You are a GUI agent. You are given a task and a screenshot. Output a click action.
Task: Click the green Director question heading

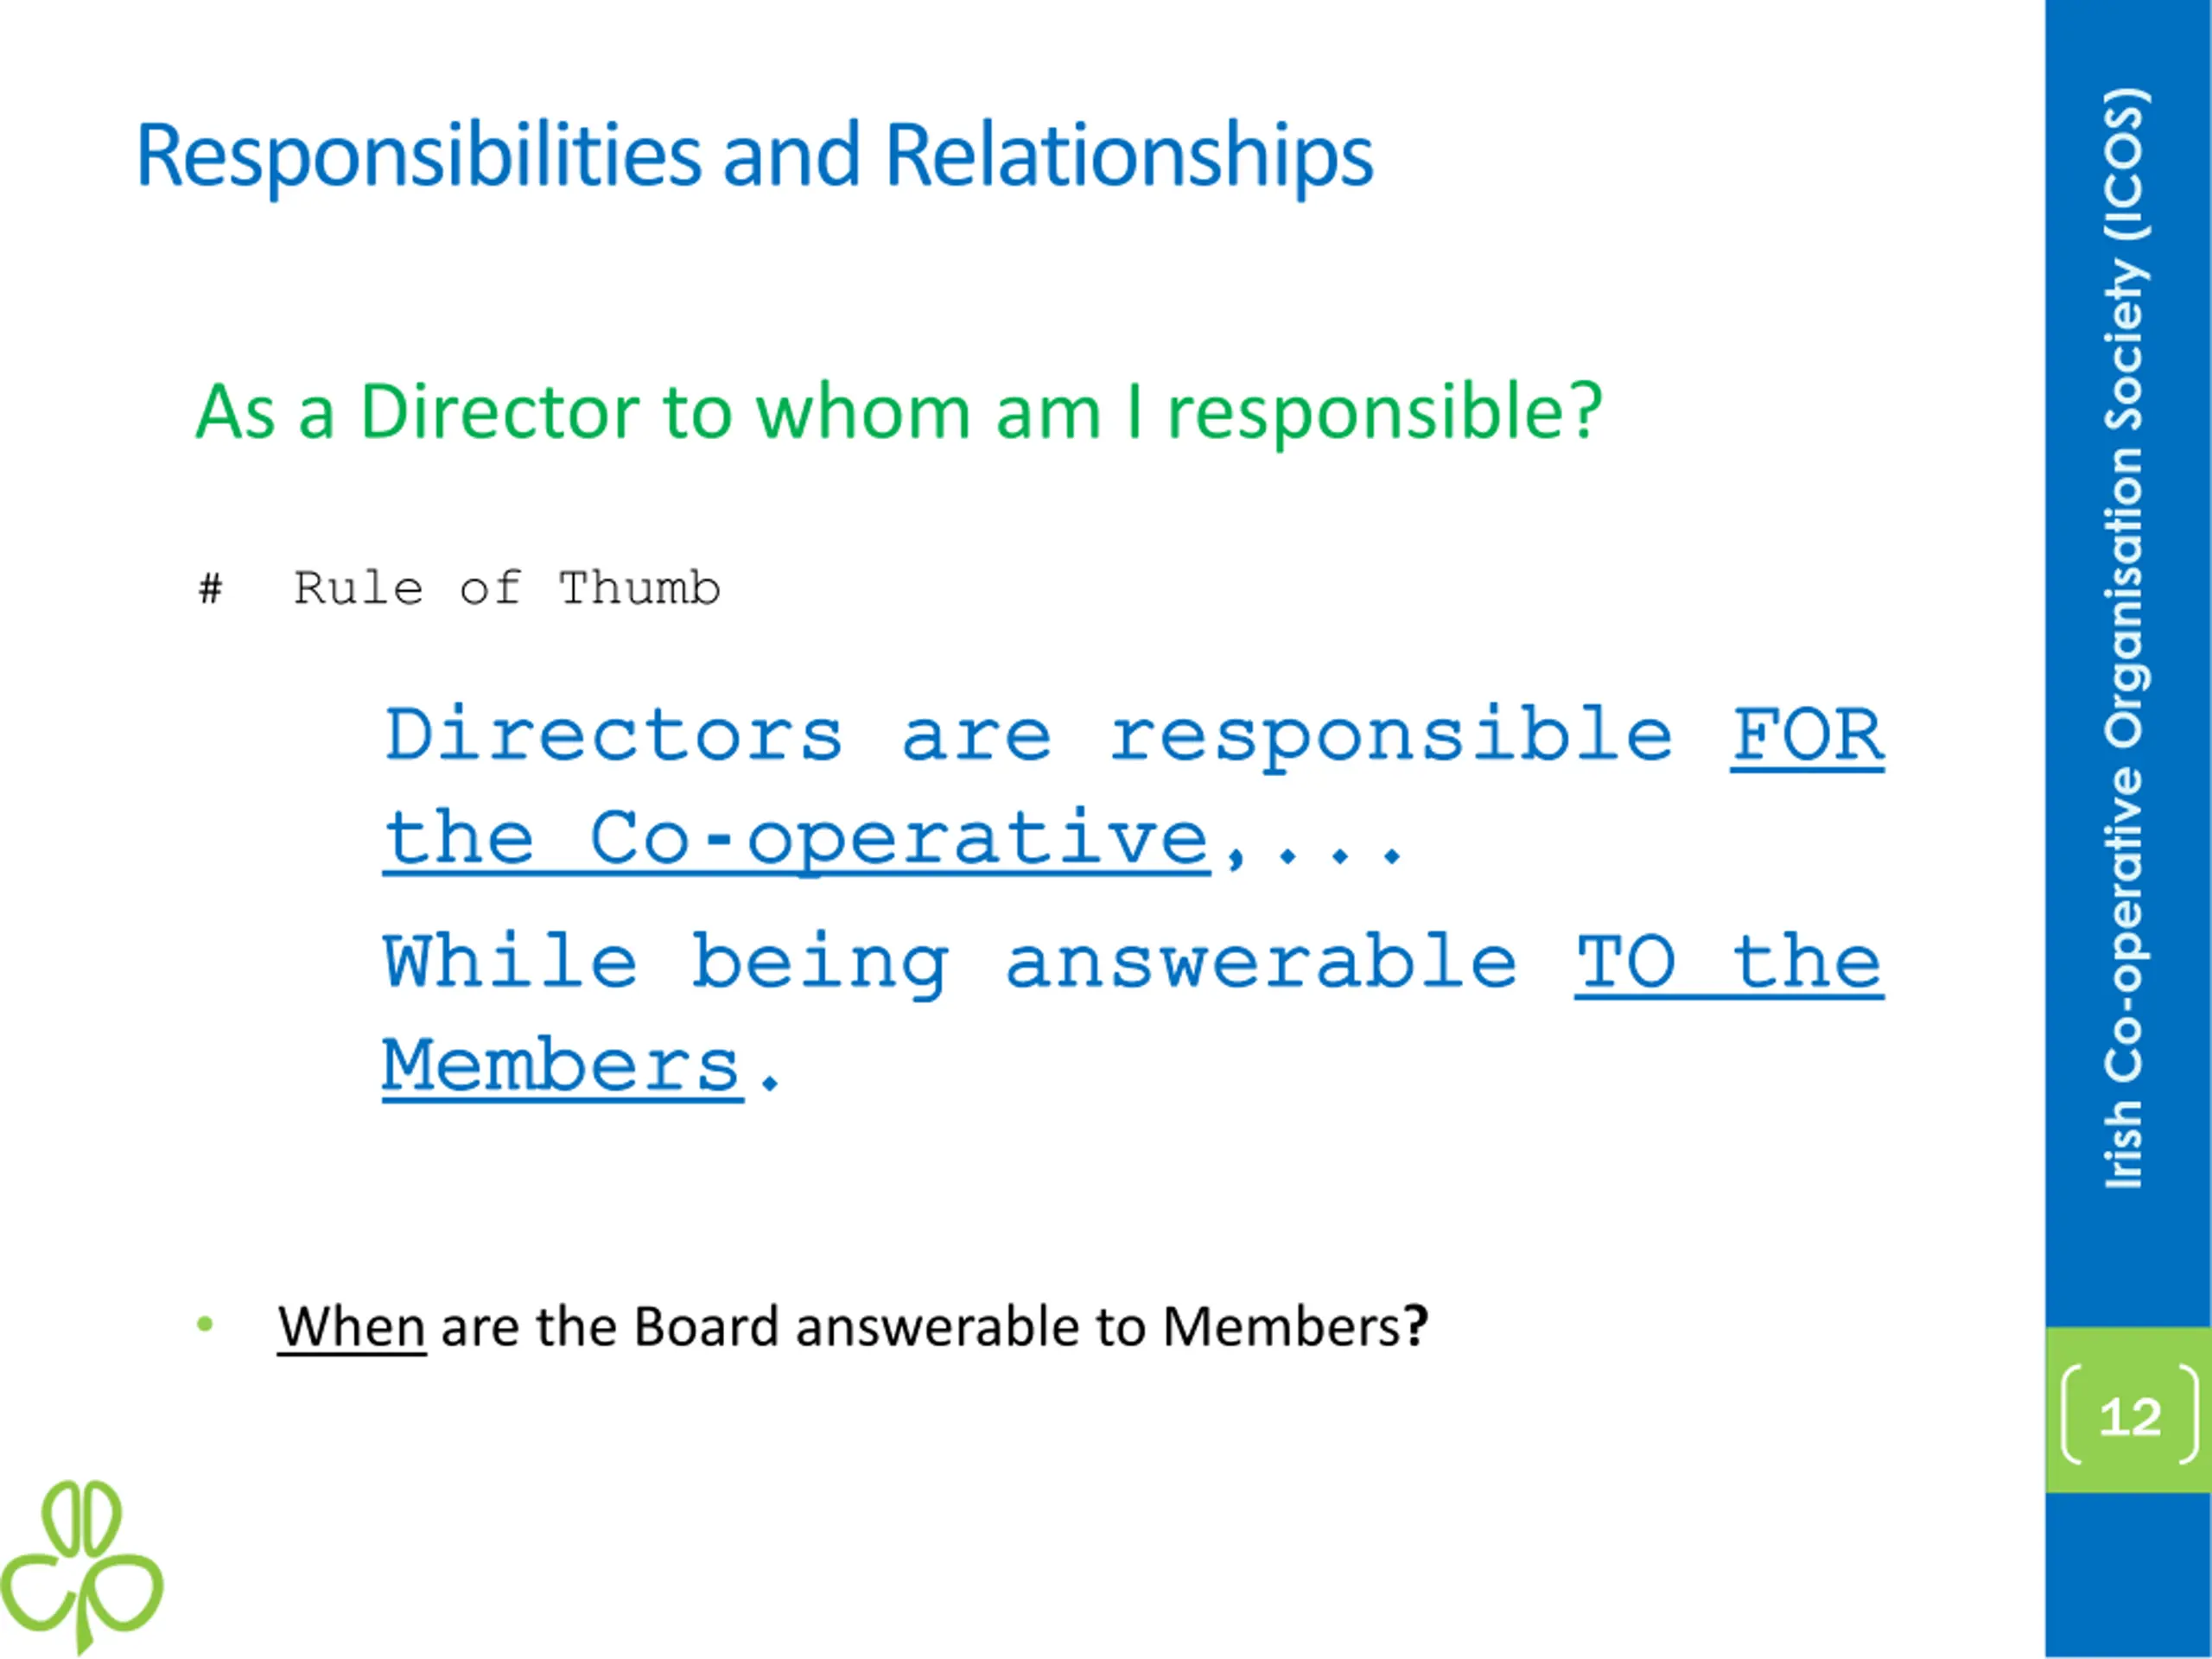pos(898,411)
